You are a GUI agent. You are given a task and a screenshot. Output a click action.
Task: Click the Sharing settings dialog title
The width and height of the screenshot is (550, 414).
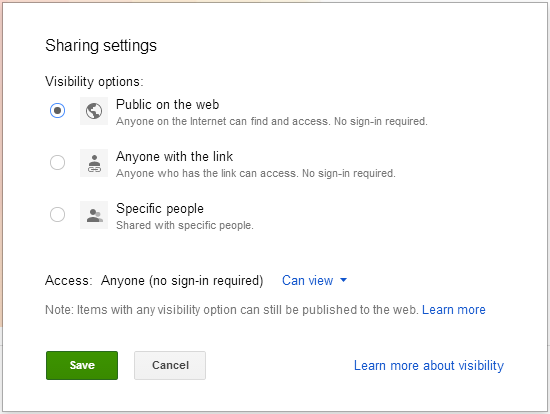tap(101, 46)
